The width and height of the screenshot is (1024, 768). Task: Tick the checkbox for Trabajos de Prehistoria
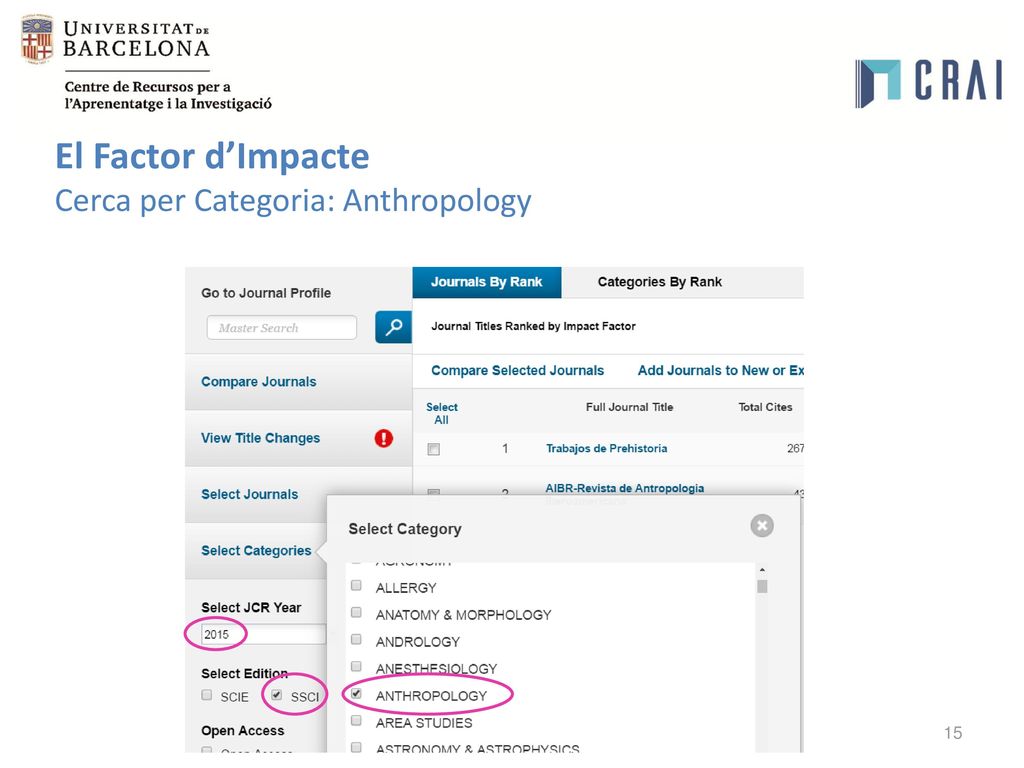tap(434, 449)
